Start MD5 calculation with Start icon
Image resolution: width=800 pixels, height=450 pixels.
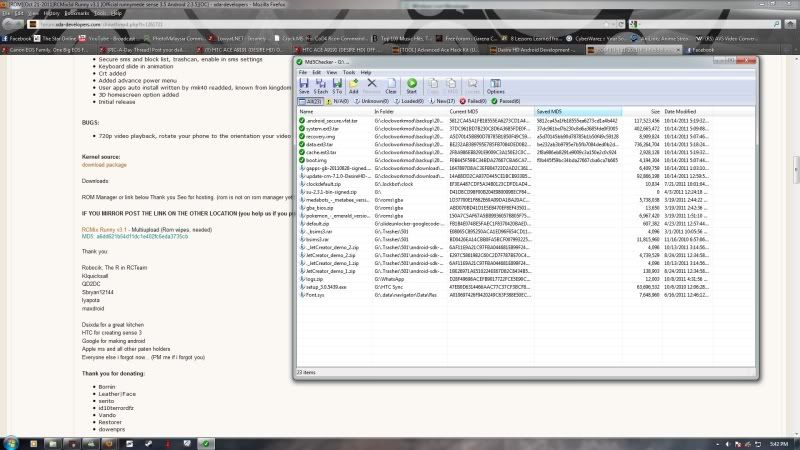click(x=413, y=87)
